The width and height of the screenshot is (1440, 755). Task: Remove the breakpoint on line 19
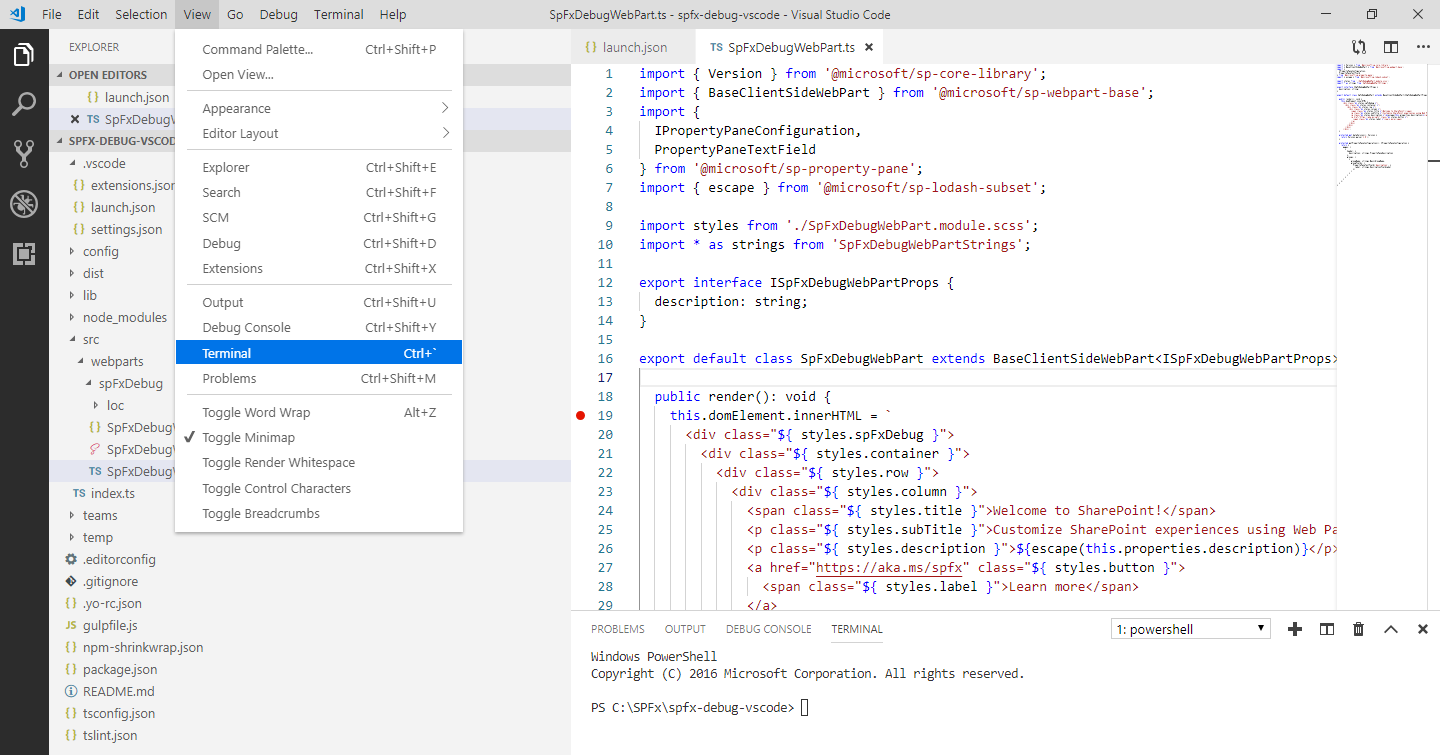pos(581,415)
